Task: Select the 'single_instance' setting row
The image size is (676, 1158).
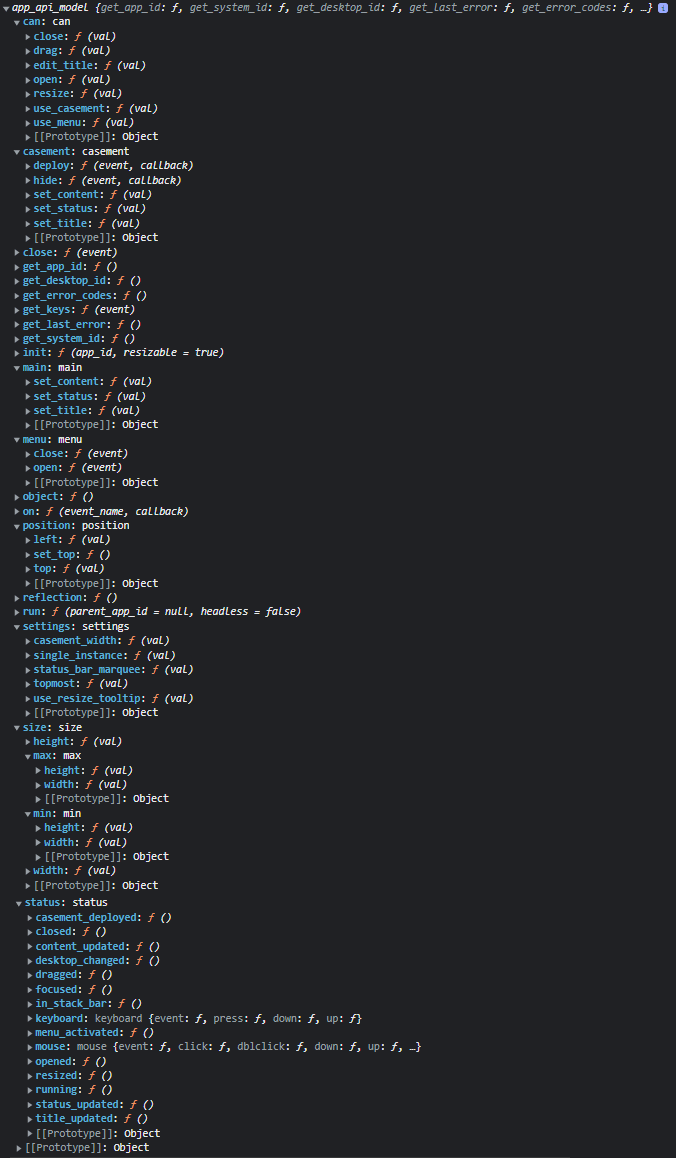Action: tap(100, 655)
